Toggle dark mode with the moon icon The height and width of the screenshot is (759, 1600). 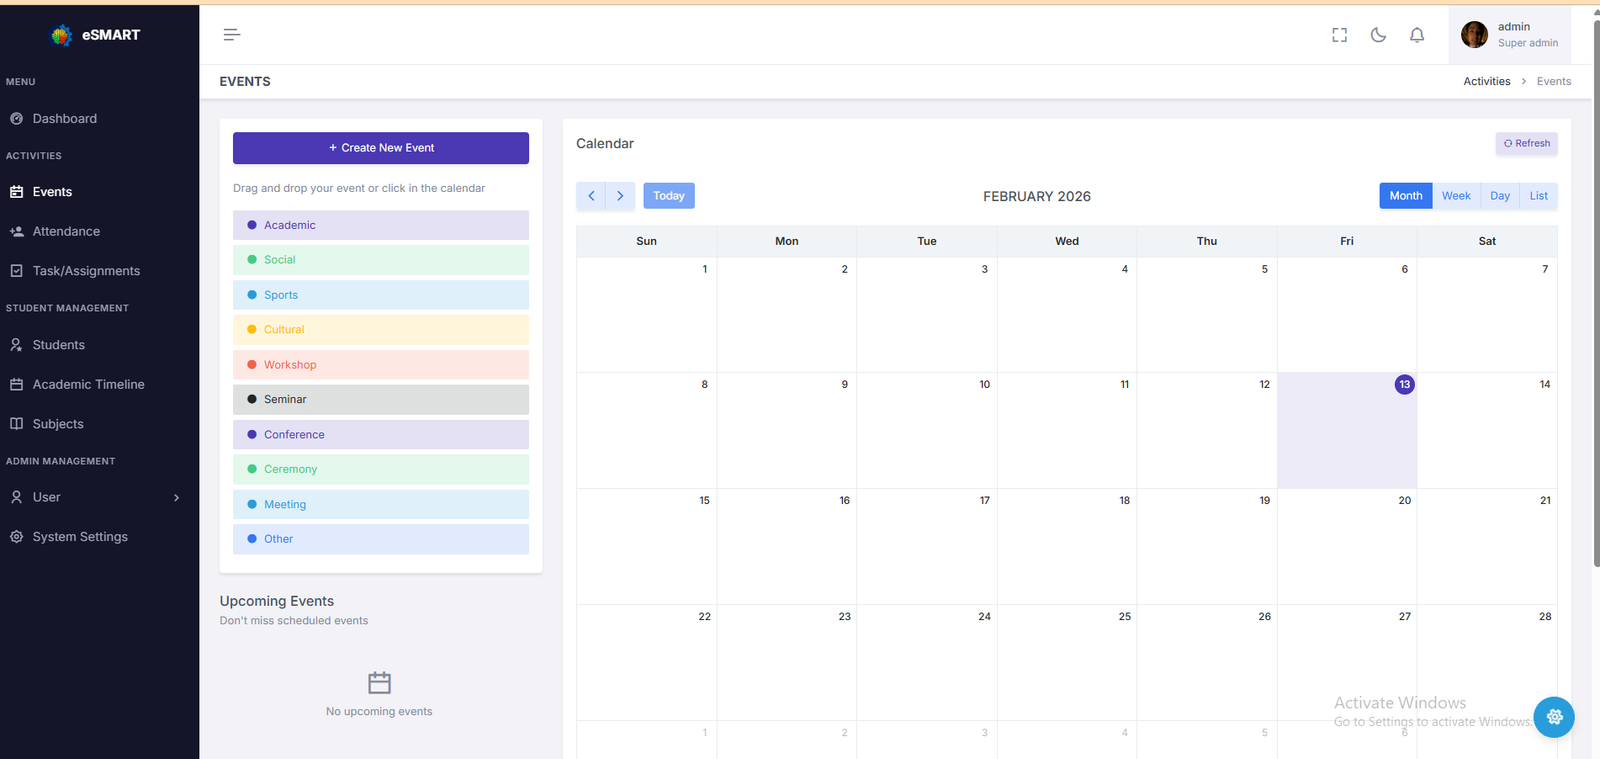[x=1378, y=35]
